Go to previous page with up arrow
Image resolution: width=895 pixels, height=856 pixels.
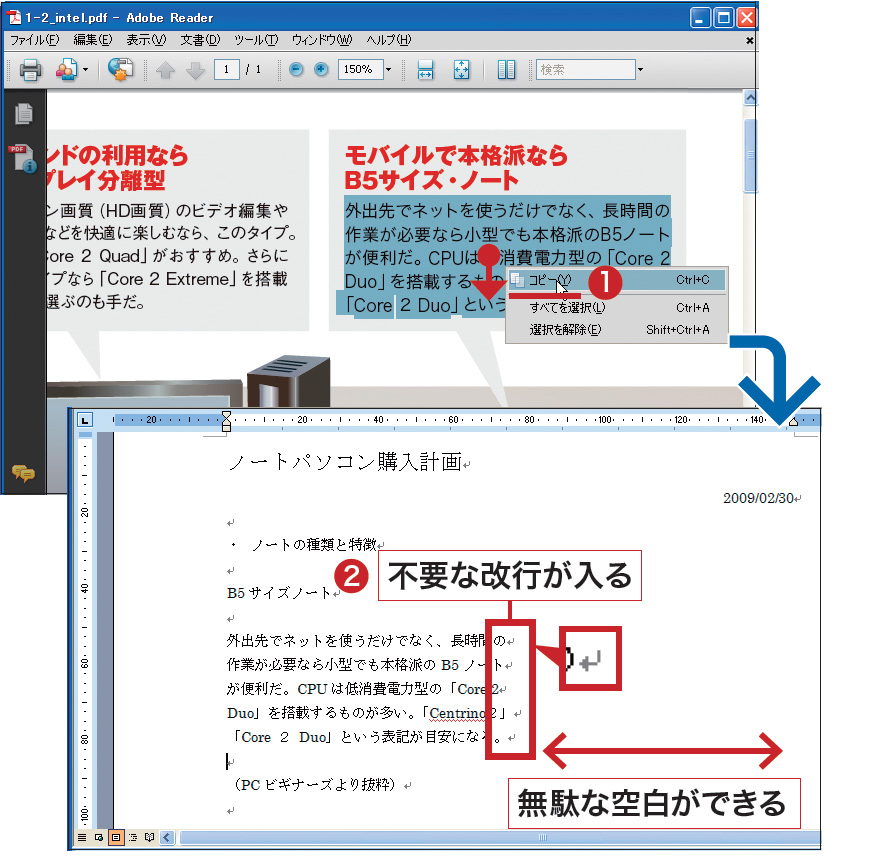(166, 70)
